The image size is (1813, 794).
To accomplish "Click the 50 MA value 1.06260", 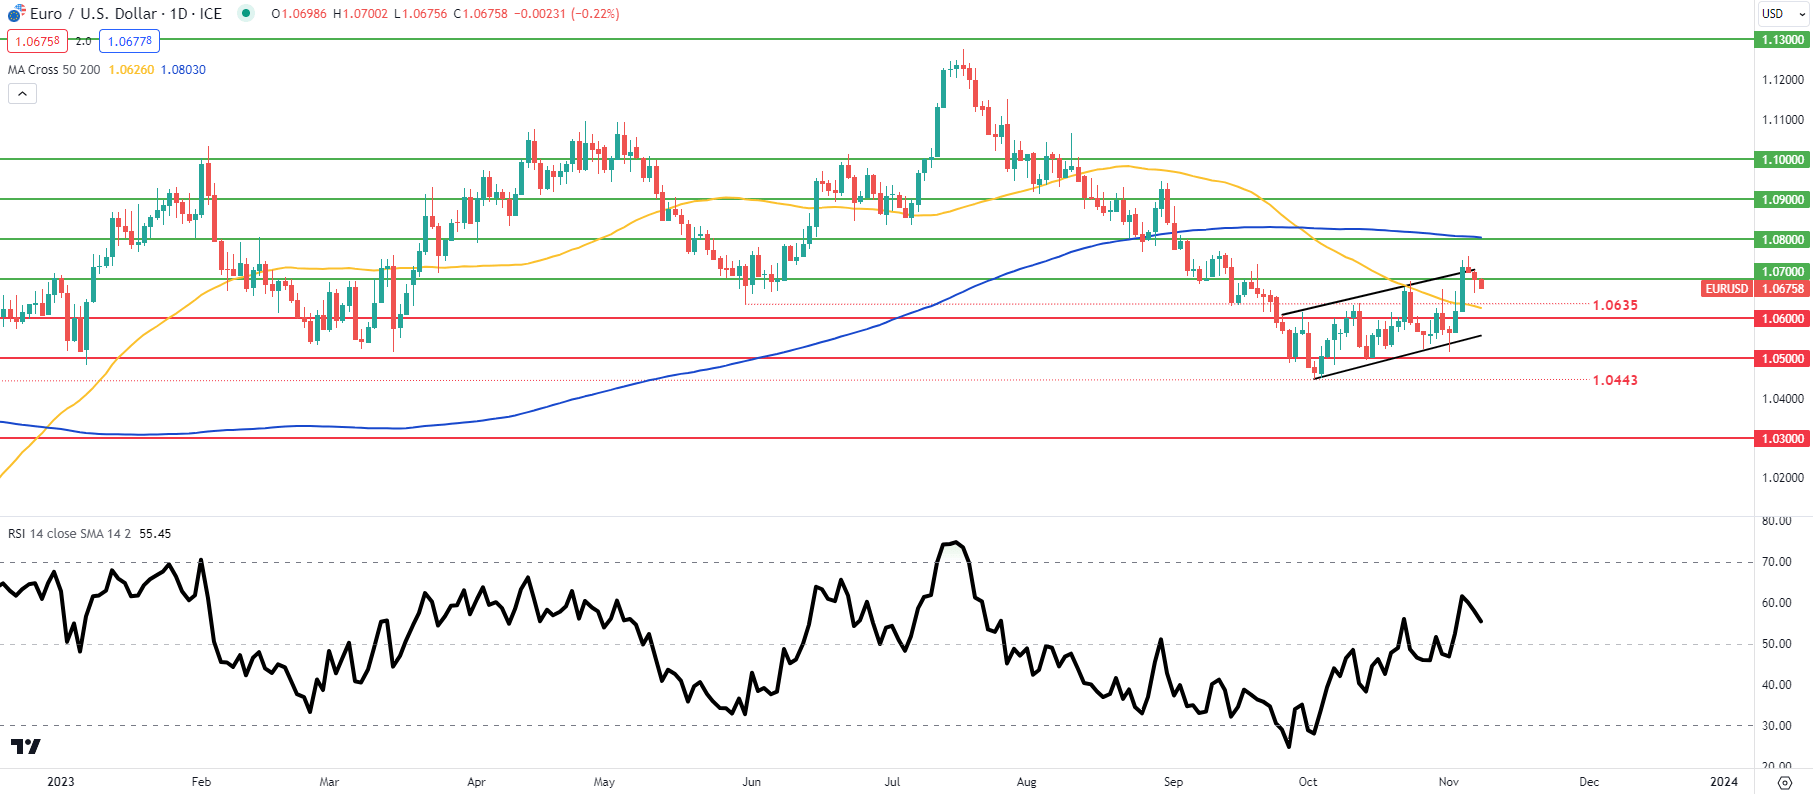I will [131, 69].
